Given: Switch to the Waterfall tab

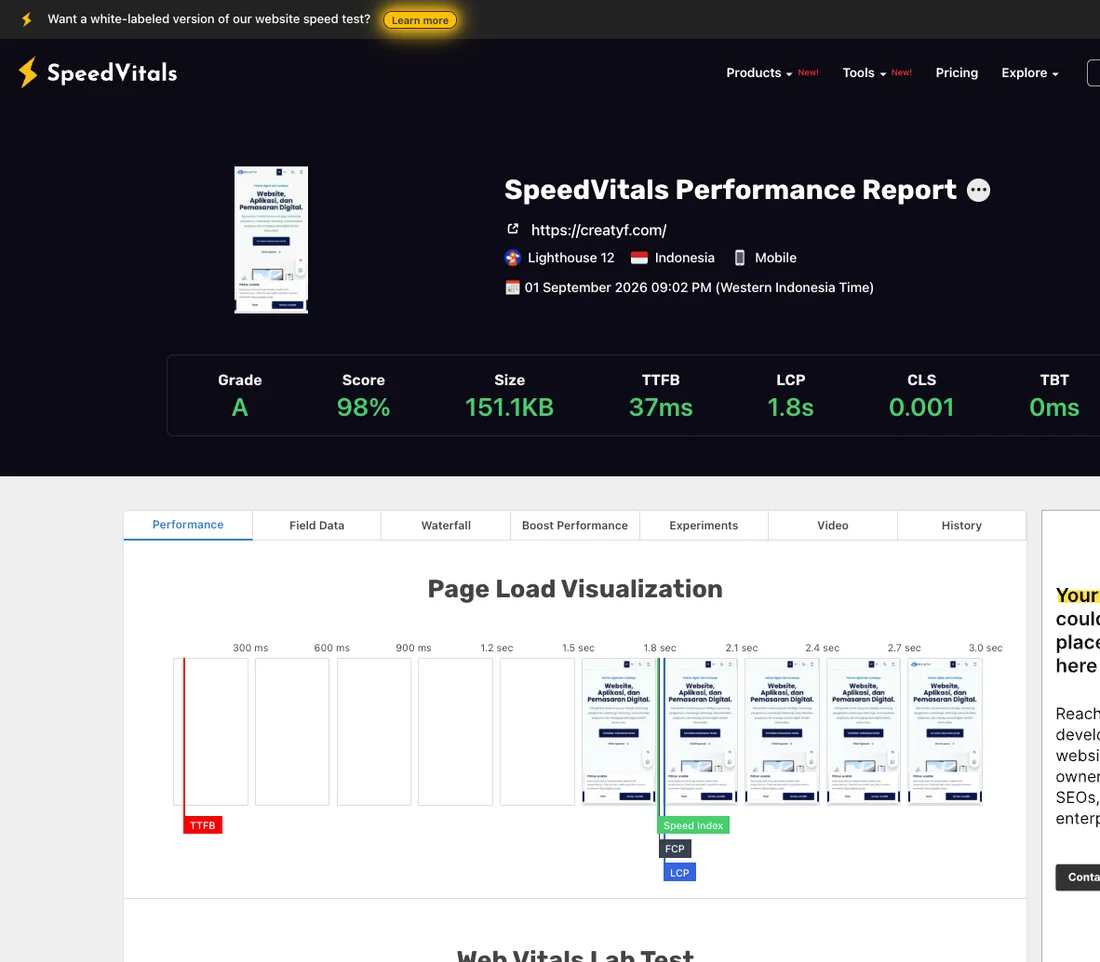Looking at the screenshot, I should tap(446, 526).
